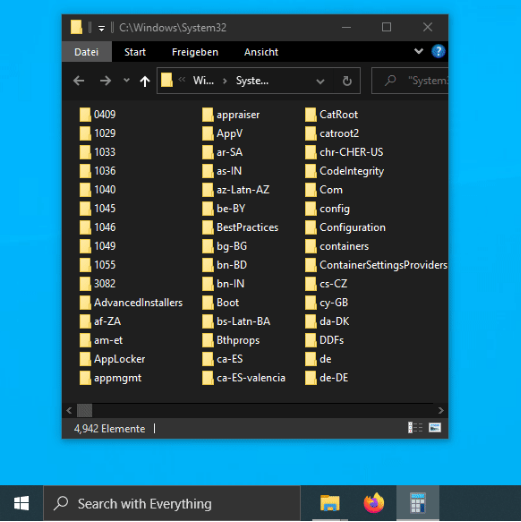
Task: Select the CatRoot folder
Action: [x=331, y=114]
